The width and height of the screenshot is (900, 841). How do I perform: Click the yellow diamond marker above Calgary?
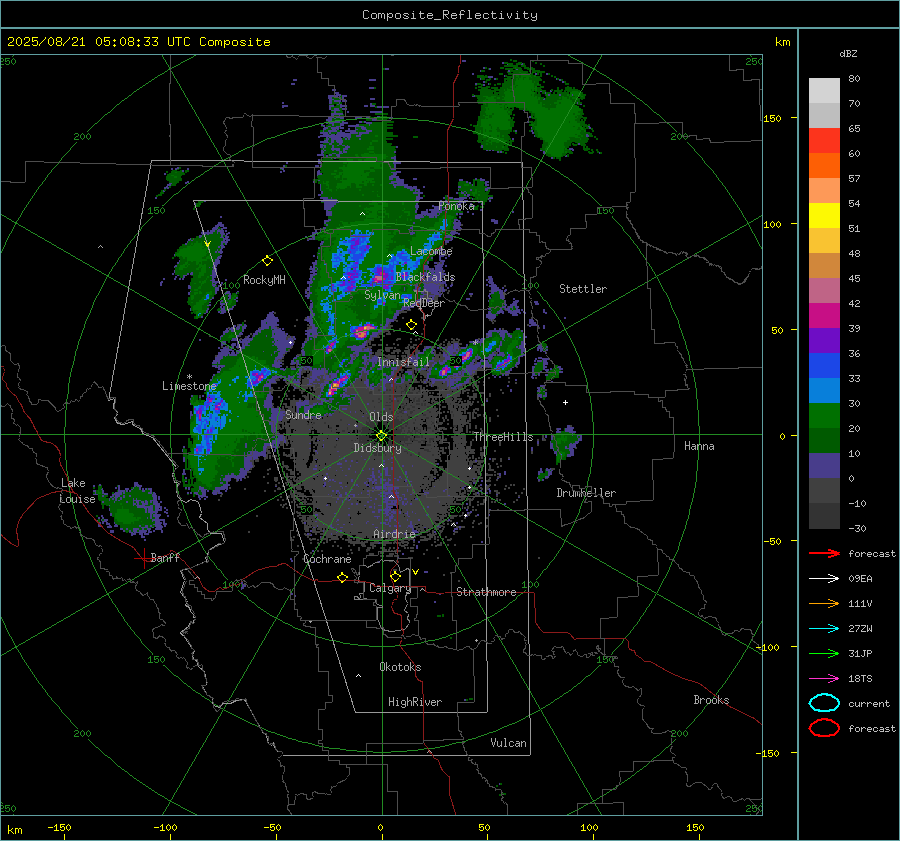point(395,576)
